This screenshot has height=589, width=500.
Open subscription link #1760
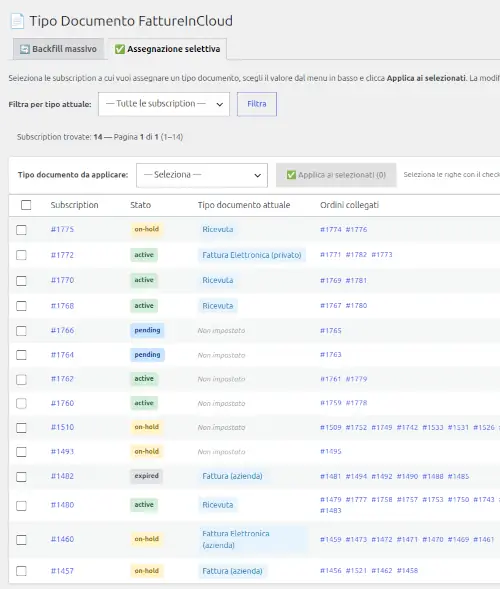(62, 403)
